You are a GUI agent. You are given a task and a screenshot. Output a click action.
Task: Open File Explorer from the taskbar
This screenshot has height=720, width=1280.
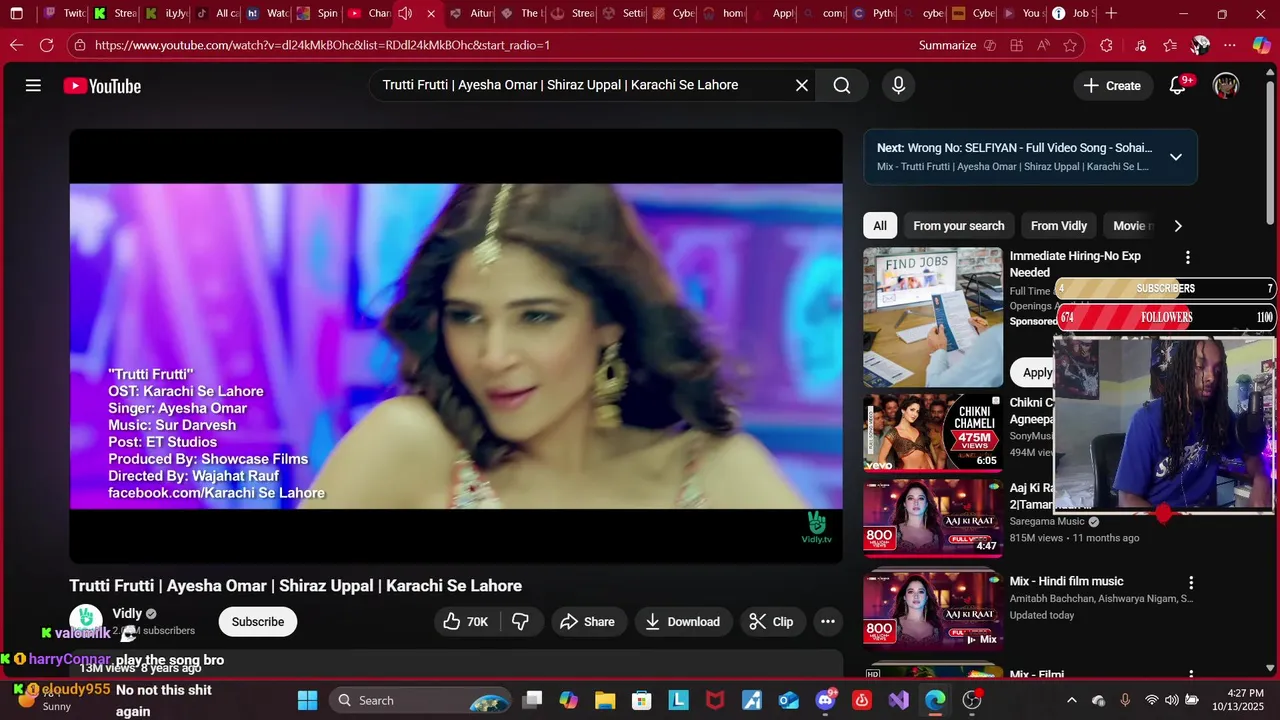pos(605,700)
